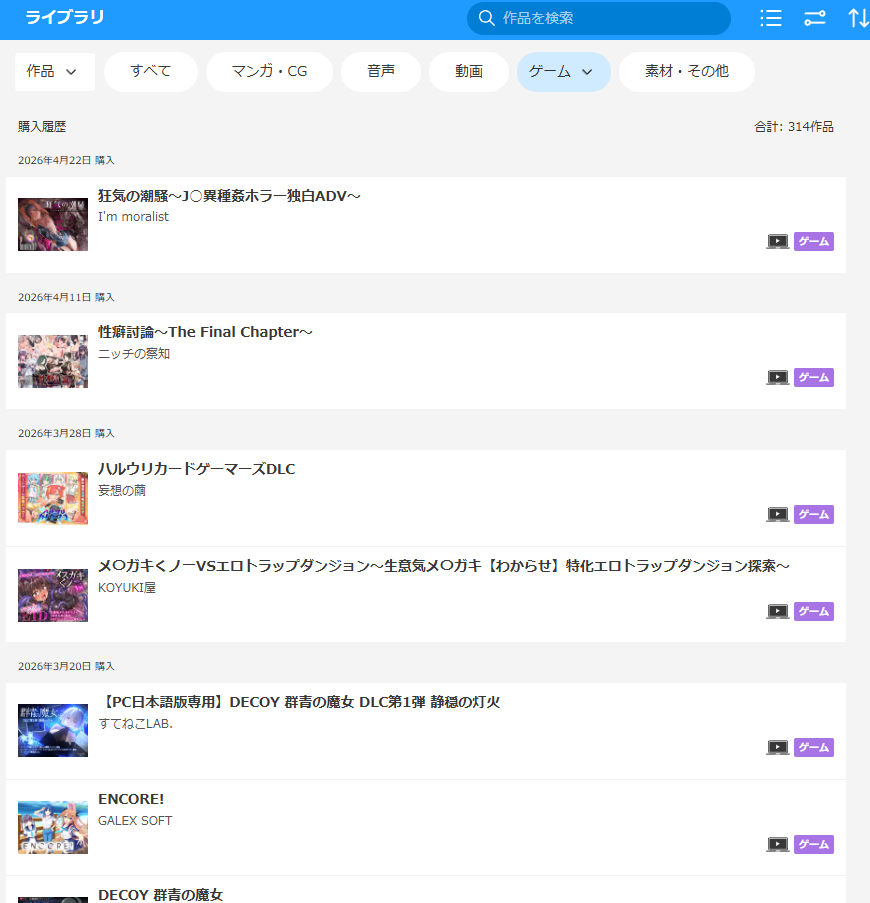Click thumbnail of DECOY DLC第1弾

click(53, 730)
